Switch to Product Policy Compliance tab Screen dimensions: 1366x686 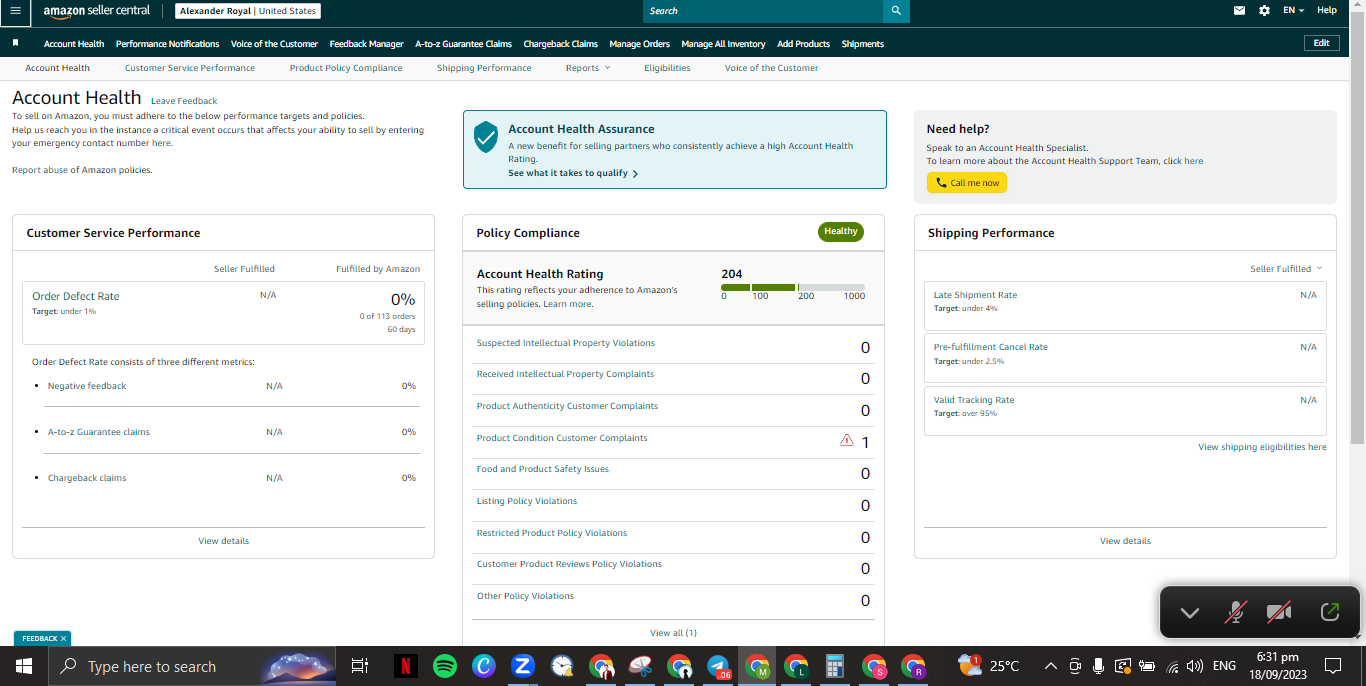(346, 68)
